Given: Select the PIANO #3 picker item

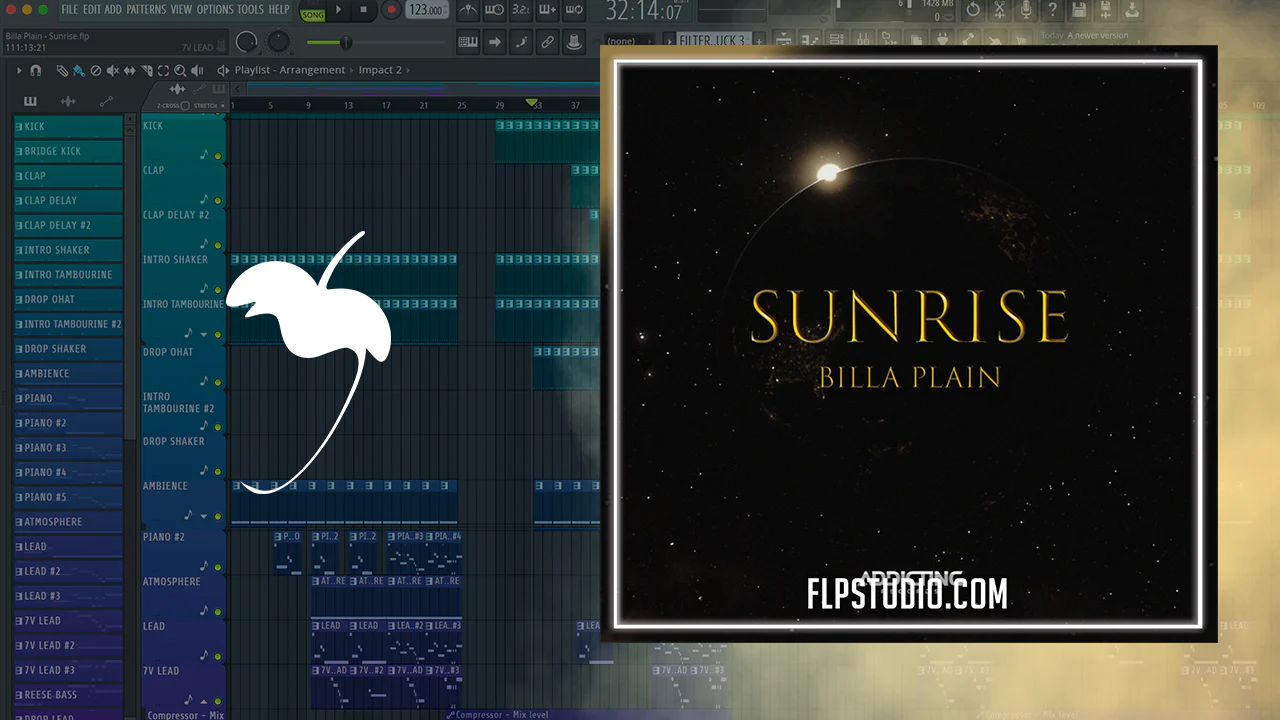Looking at the screenshot, I should coord(68,448).
